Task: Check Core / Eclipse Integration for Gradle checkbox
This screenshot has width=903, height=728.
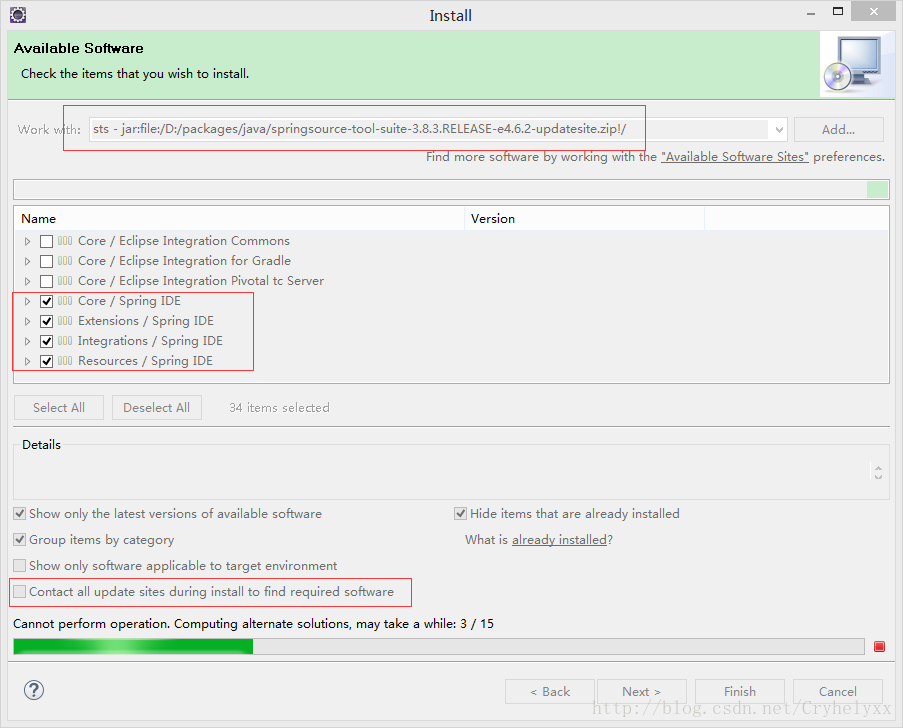Action: [x=47, y=261]
